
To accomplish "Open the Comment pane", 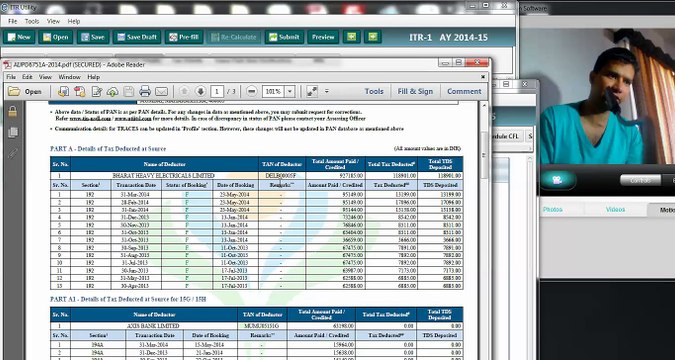I will pyautogui.click(x=464, y=91).
